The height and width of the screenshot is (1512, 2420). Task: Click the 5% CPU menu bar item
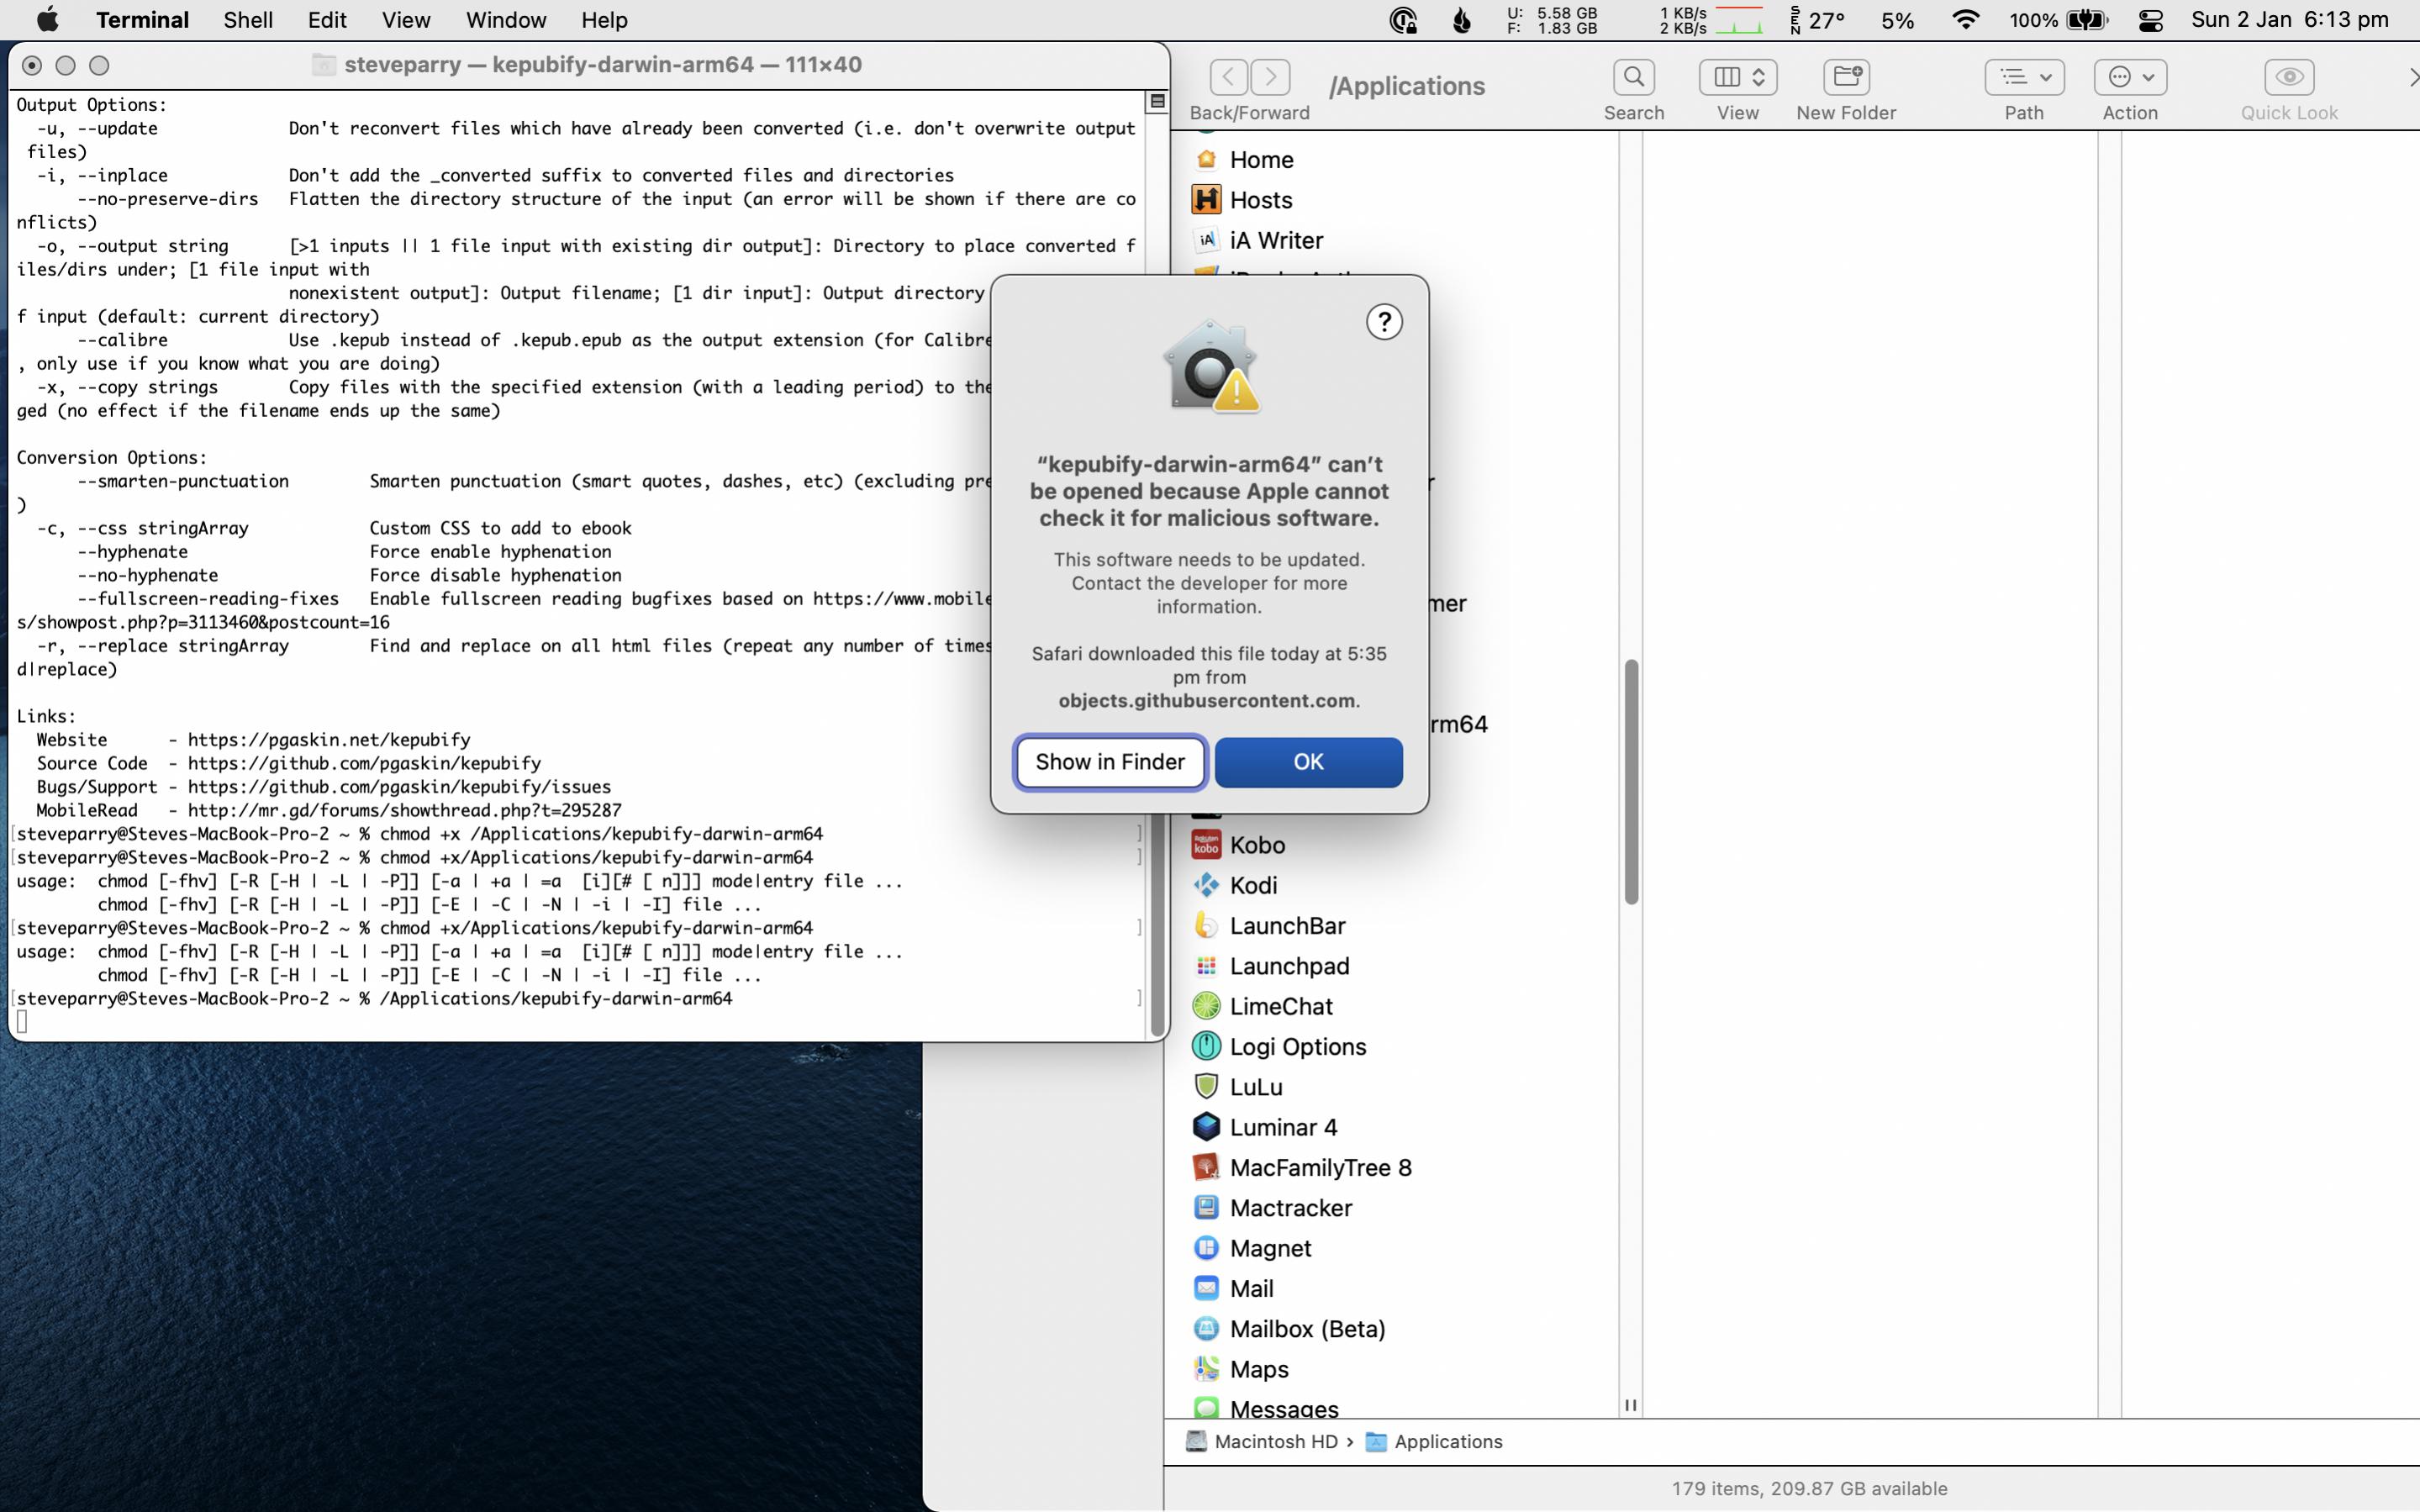click(x=1897, y=20)
